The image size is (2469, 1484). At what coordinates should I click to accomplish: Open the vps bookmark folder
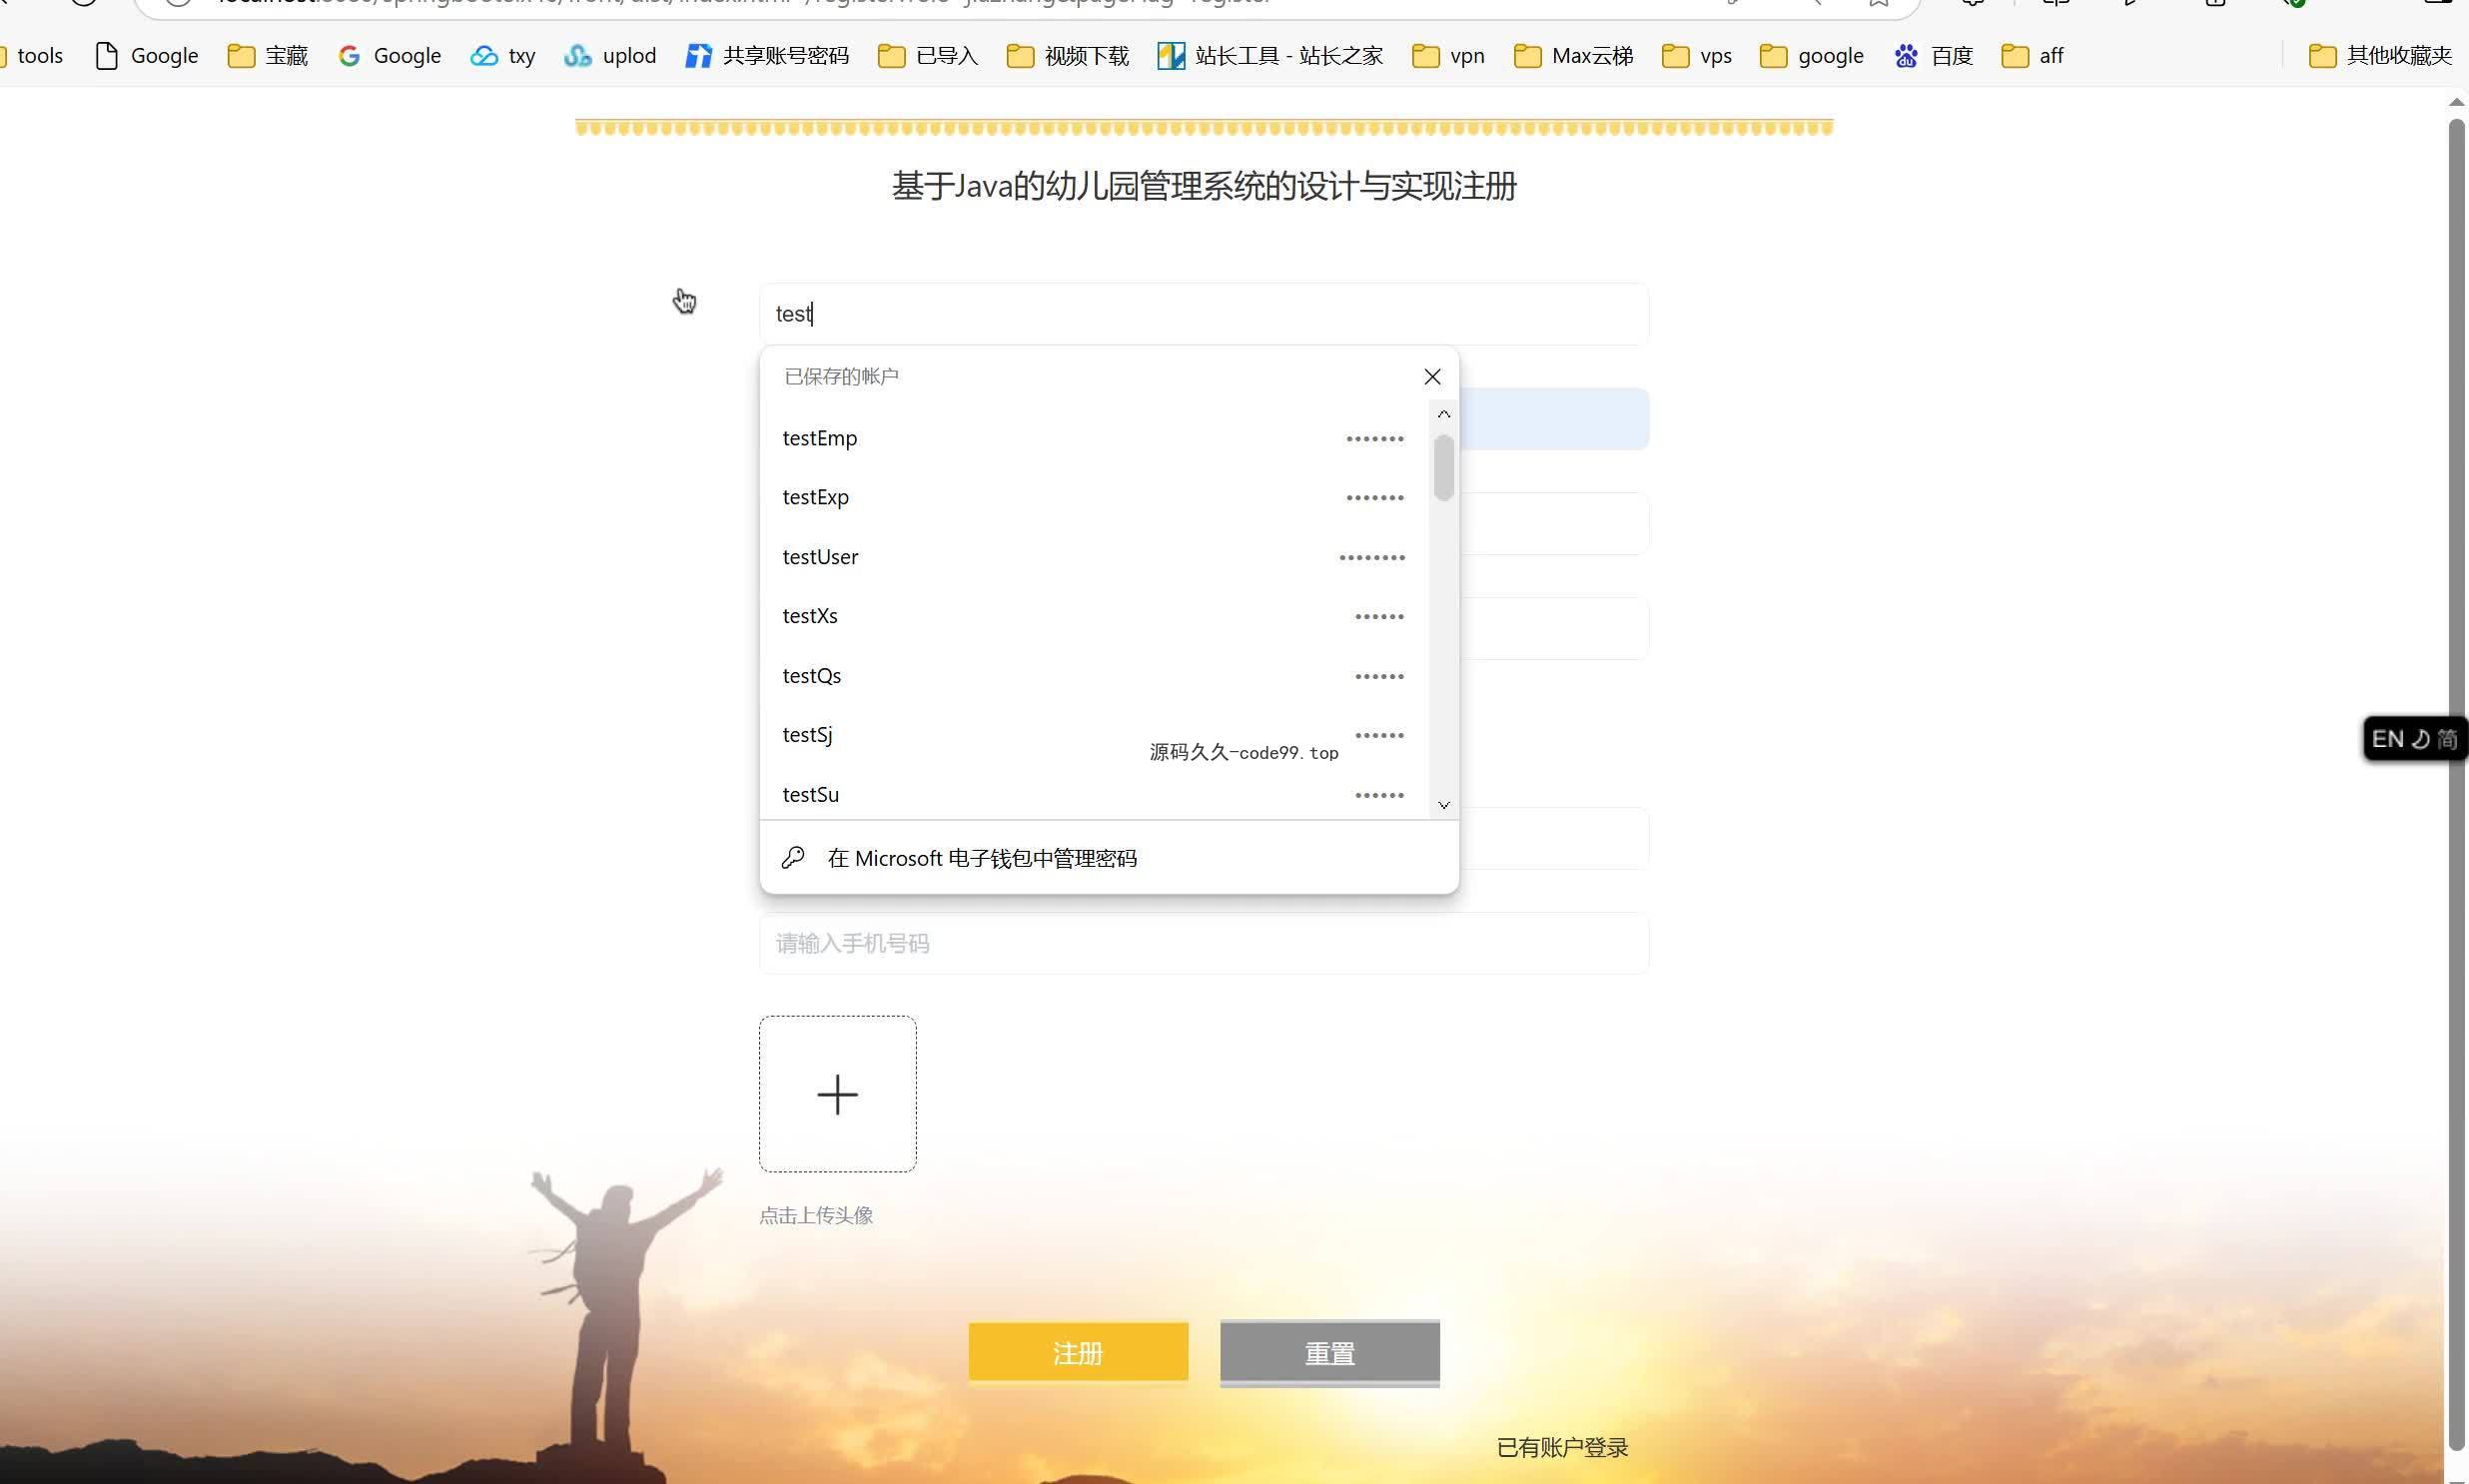[x=1697, y=56]
